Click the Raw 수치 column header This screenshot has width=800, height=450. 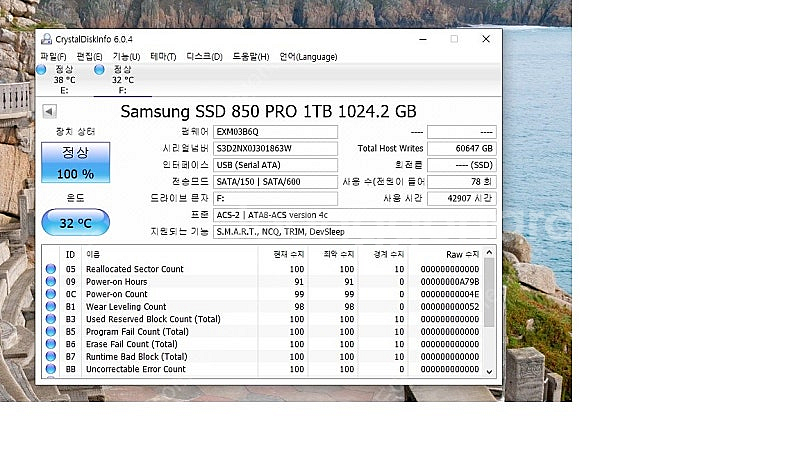tap(462, 254)
